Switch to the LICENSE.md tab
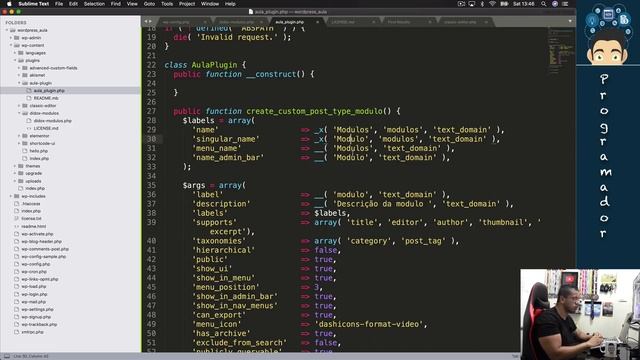This screenshot has height=360, width=640. pyautogui.click(x=343, y=22)
